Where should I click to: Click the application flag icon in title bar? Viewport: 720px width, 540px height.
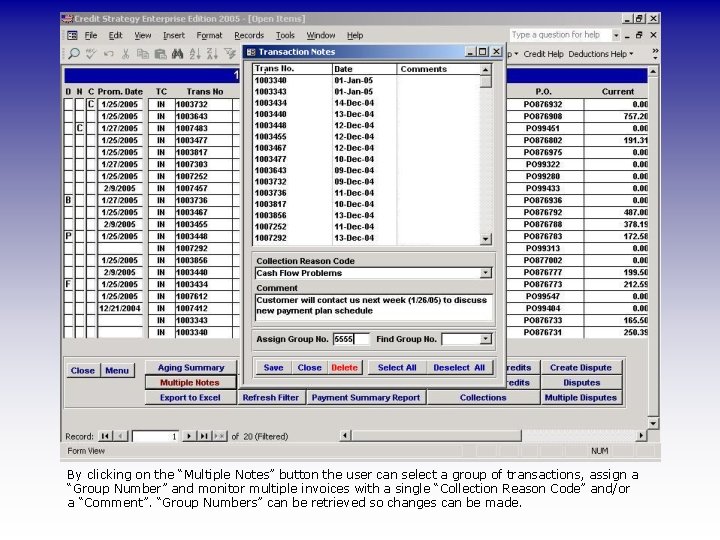[x=67, y=19]
